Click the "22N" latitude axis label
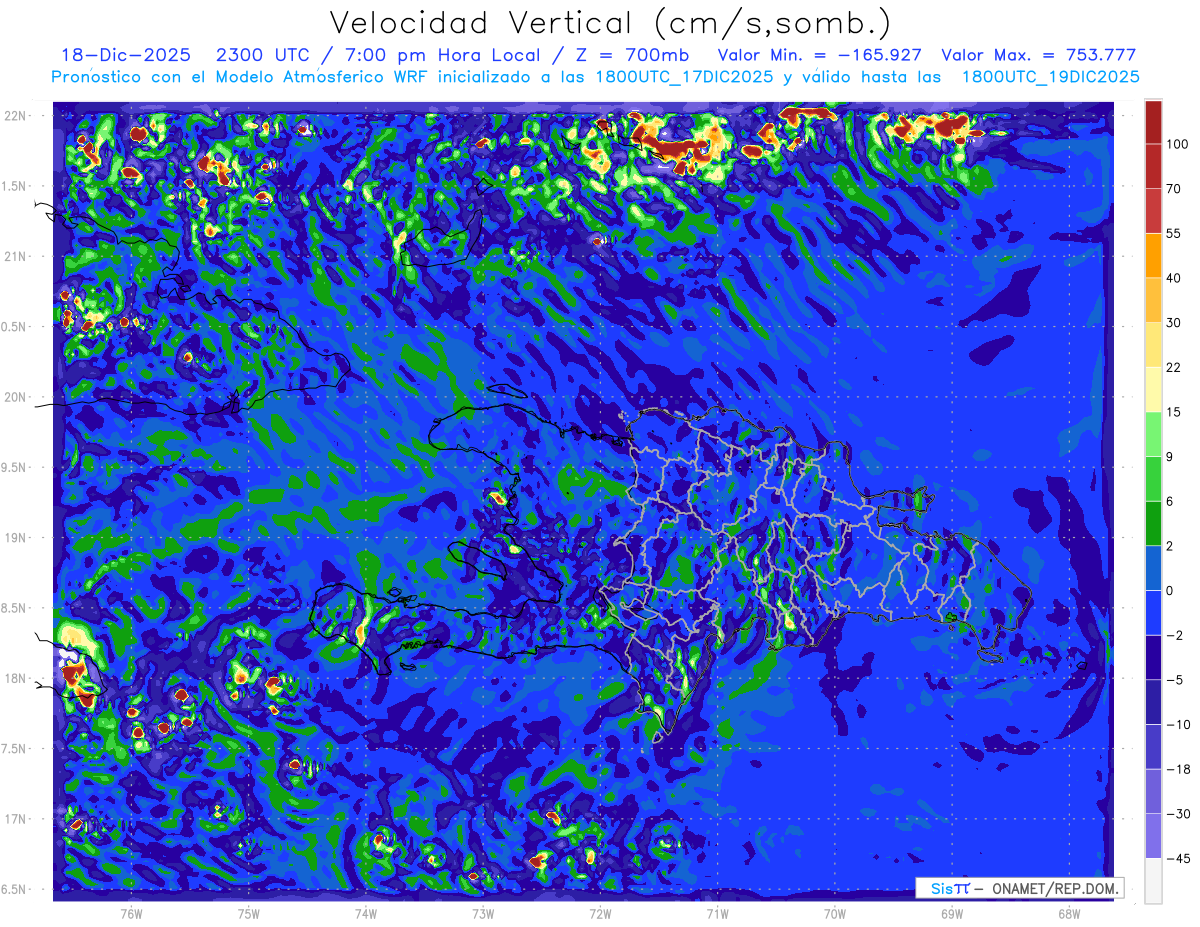 coord(16,116)
